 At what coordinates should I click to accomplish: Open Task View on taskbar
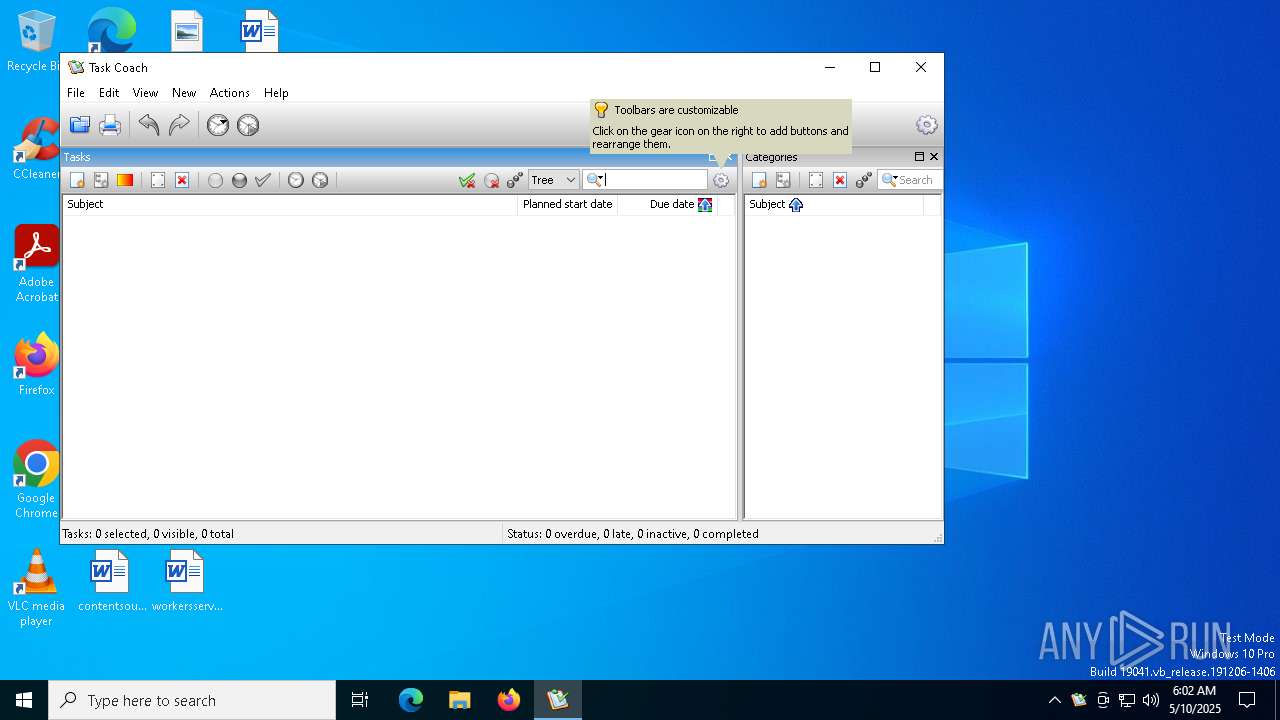[360, 700]
